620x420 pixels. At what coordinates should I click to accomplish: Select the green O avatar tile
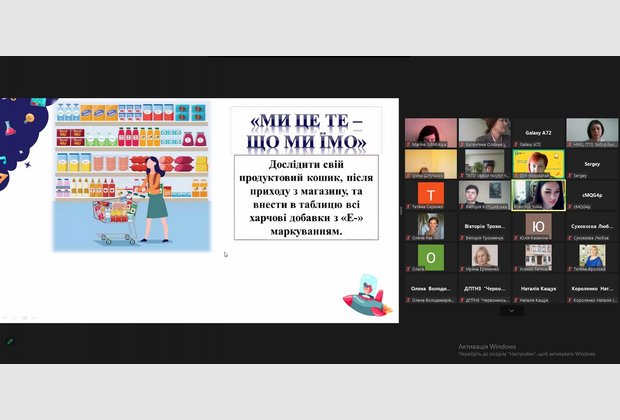[x=431, y=257]
